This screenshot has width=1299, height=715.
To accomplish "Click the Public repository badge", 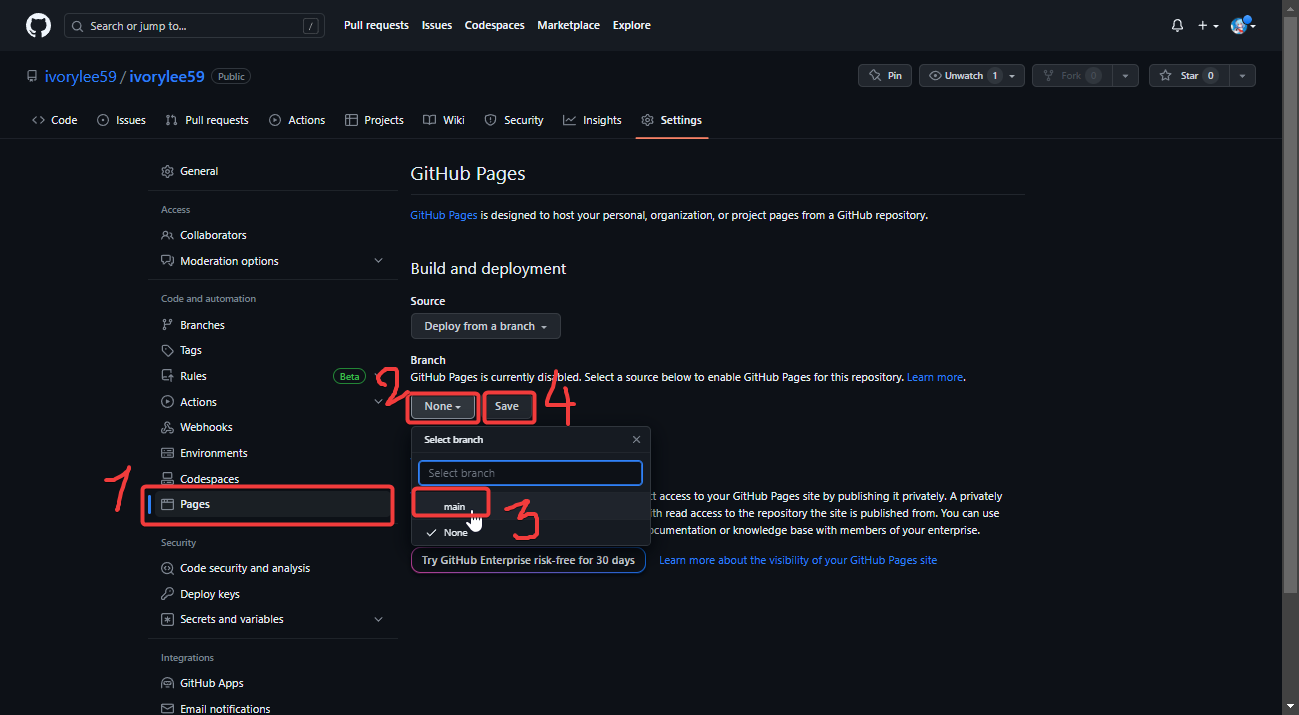I will tap(231, 76).
